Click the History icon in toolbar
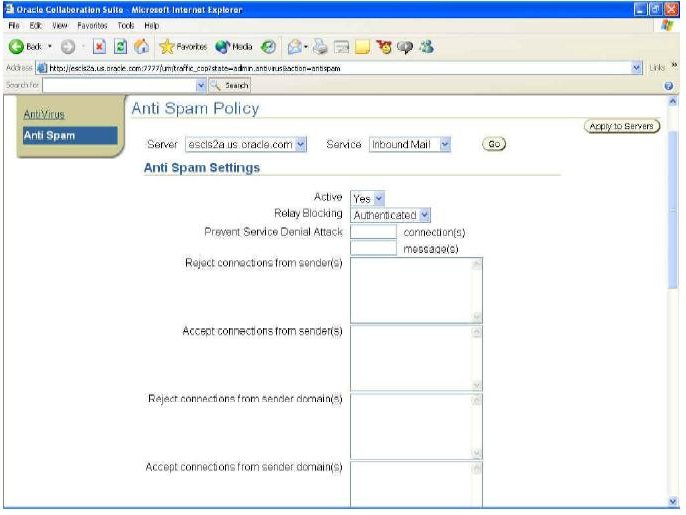This screenshot has height=515, width=686. pyautogui.click(x=268, y=47)
